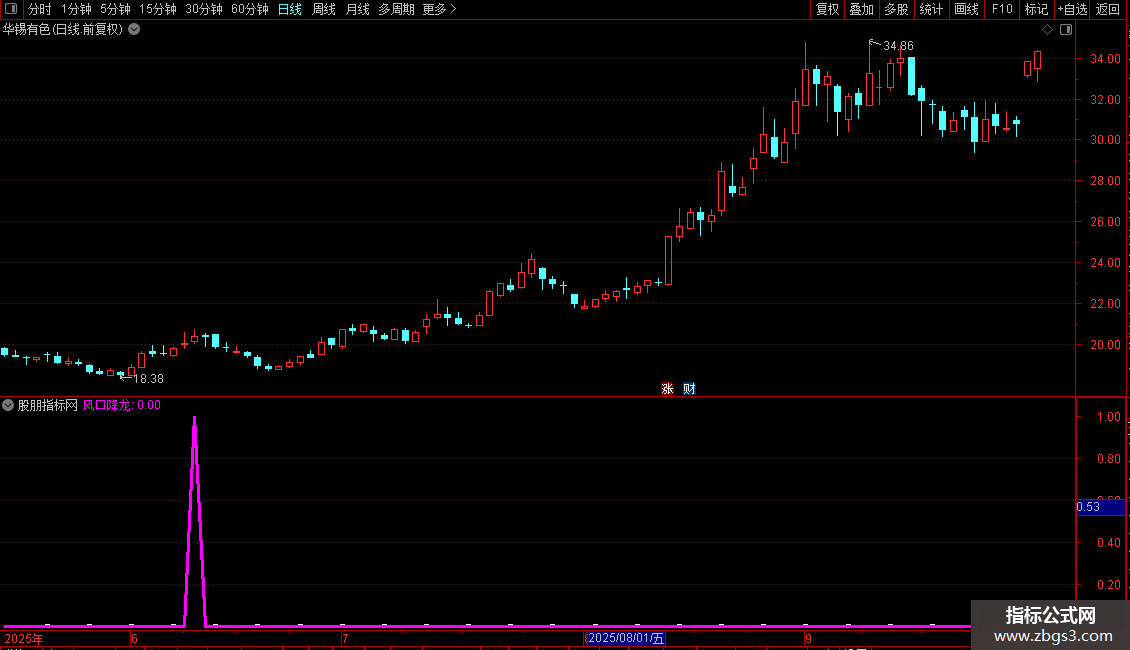Click the 18.38 low price label
Viewport: 1130px width, 650px height.
(148, 378)
